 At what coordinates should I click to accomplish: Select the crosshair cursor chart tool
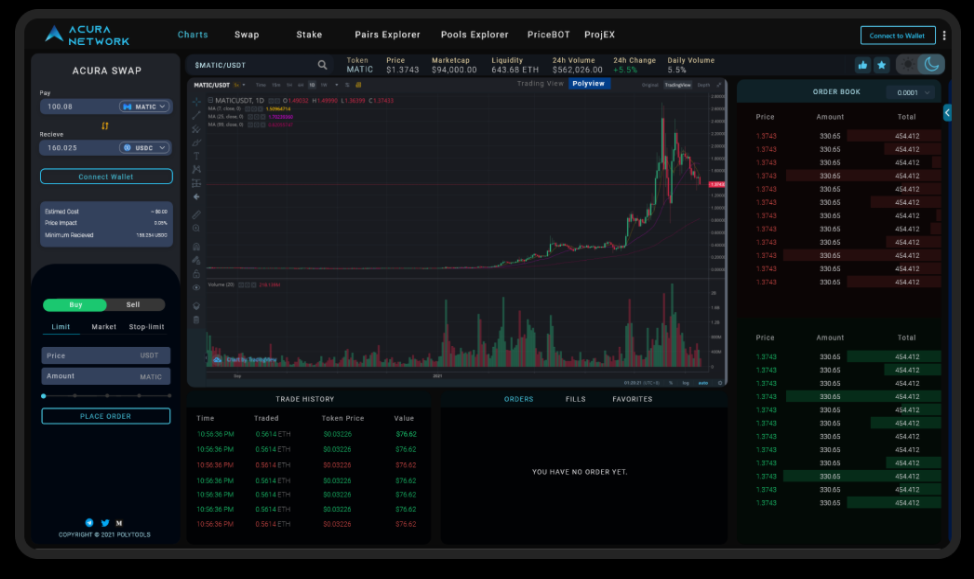(196, 102)
